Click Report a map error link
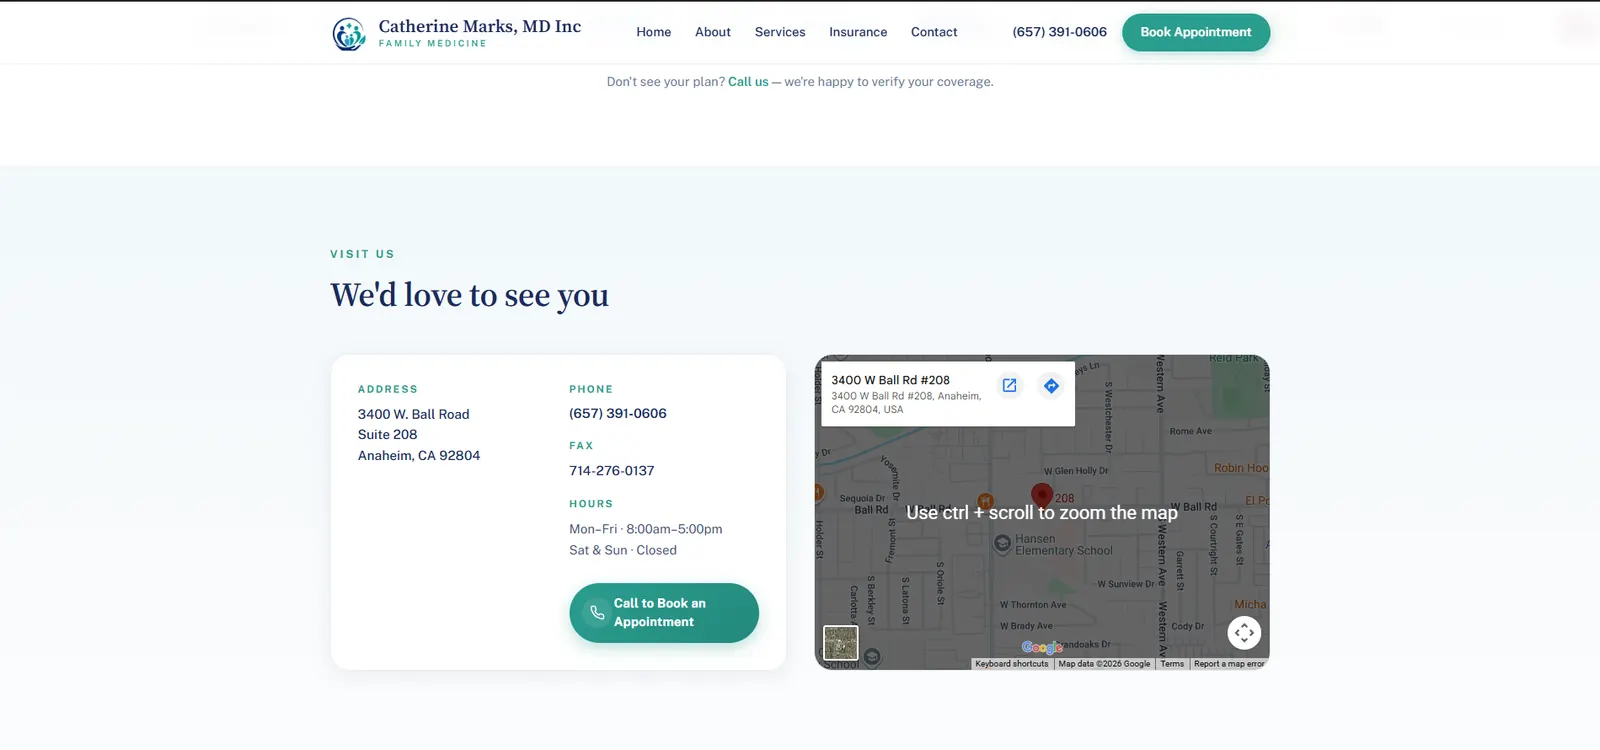Image resolution: width=1600 pixels, height=750 pixels. click(x=1229, y=664)
